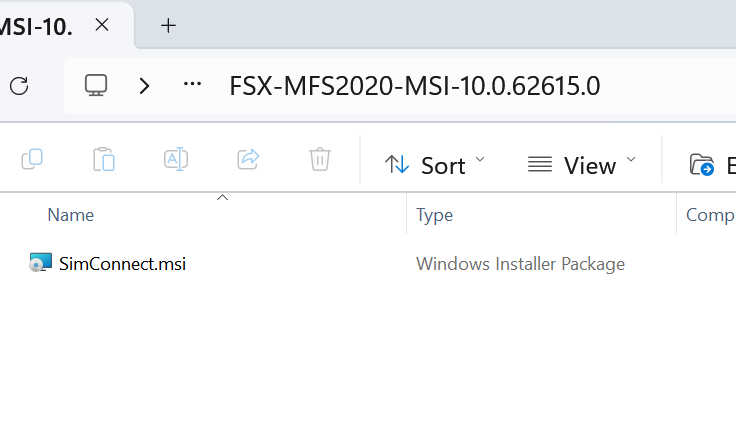Image resolution: width=736 pixels, height=425 pixels.
Task: Click the This PC monitor icon
Action: pos(96,85)
